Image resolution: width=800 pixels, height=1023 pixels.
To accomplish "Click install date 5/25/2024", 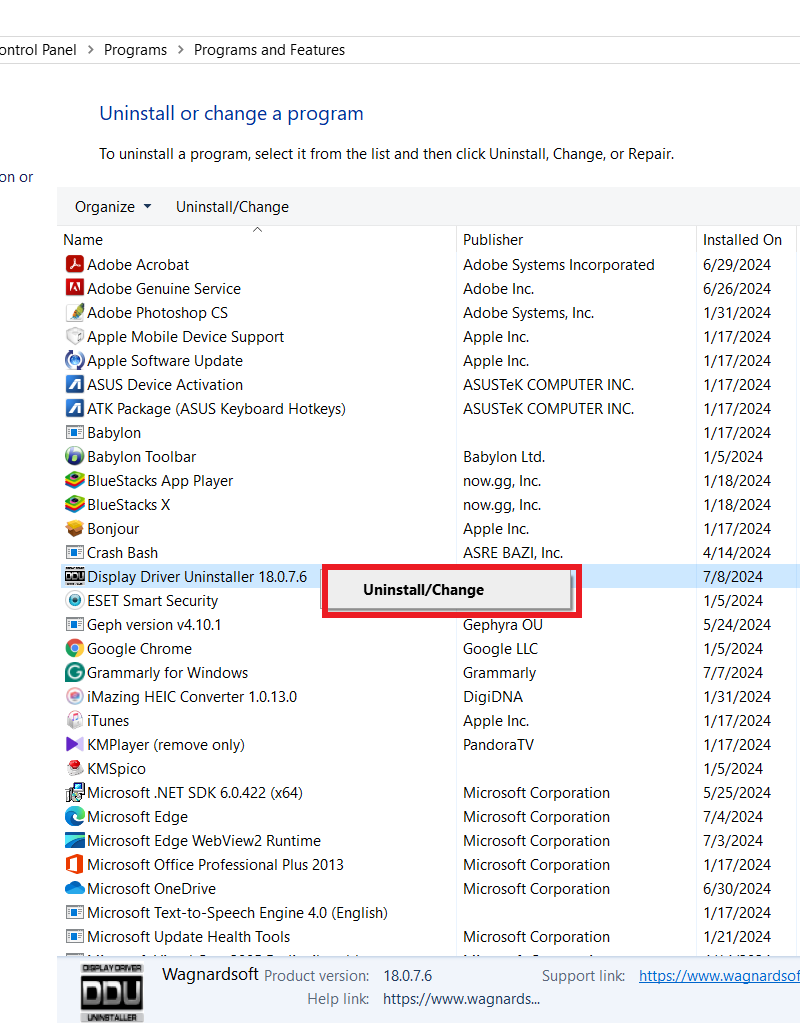I will tap(737, 792).
